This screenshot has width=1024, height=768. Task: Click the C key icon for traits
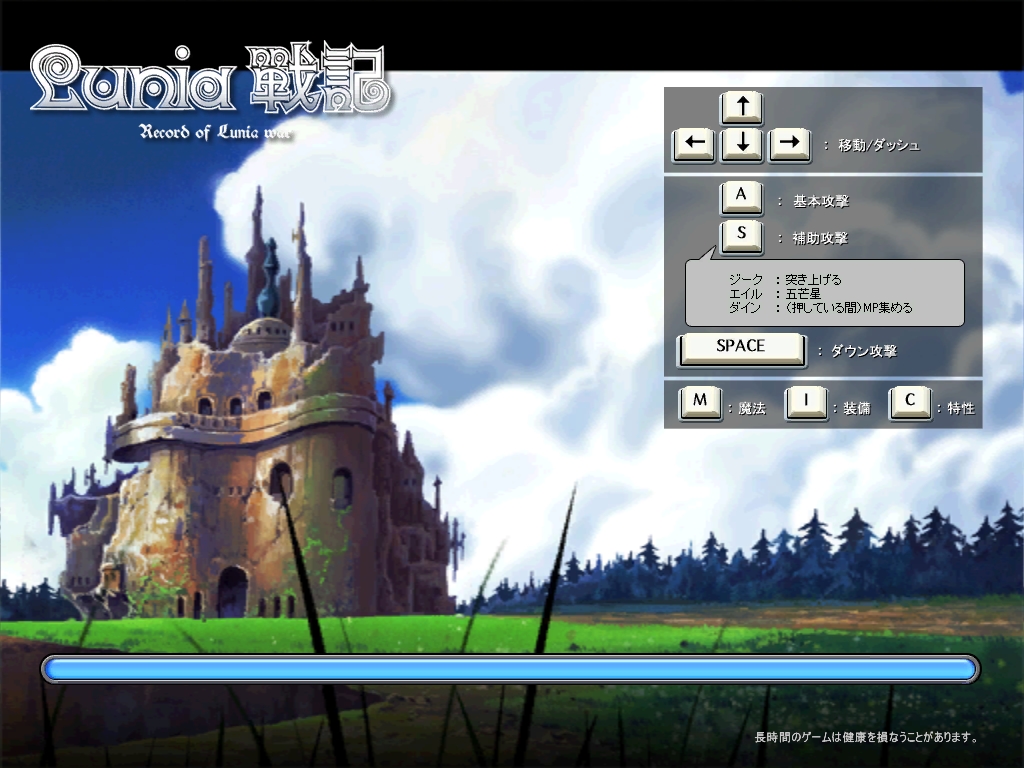click(910, 403)
